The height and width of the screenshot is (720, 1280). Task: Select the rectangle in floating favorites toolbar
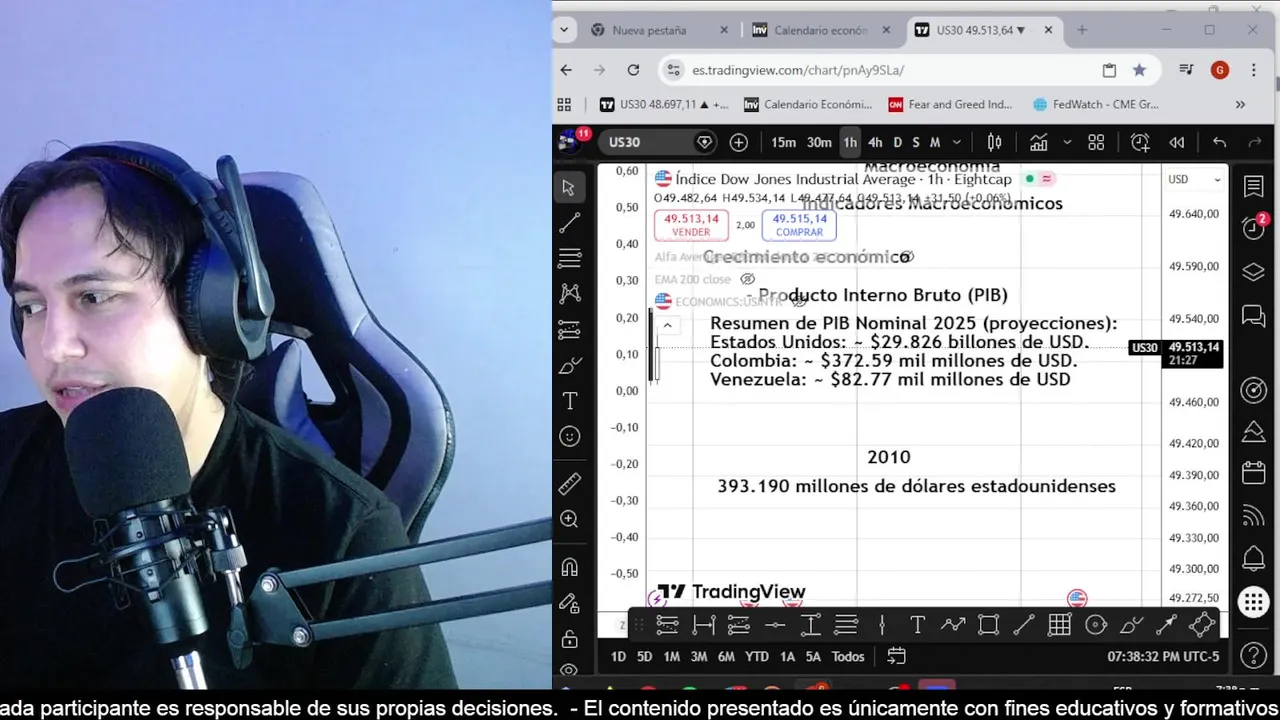[988, 625]
